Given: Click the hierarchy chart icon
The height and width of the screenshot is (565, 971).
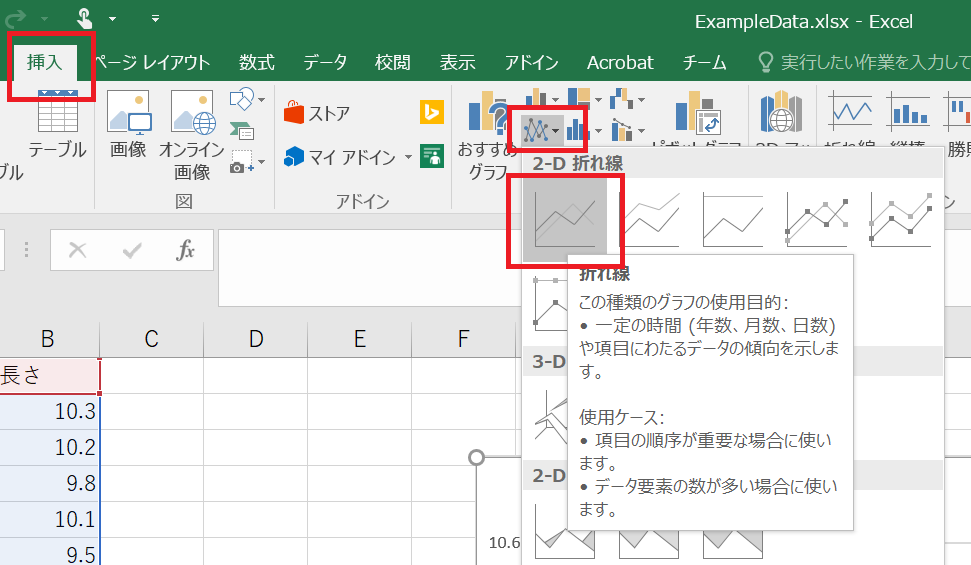Looking at the screenshot, I should (579, 99).
